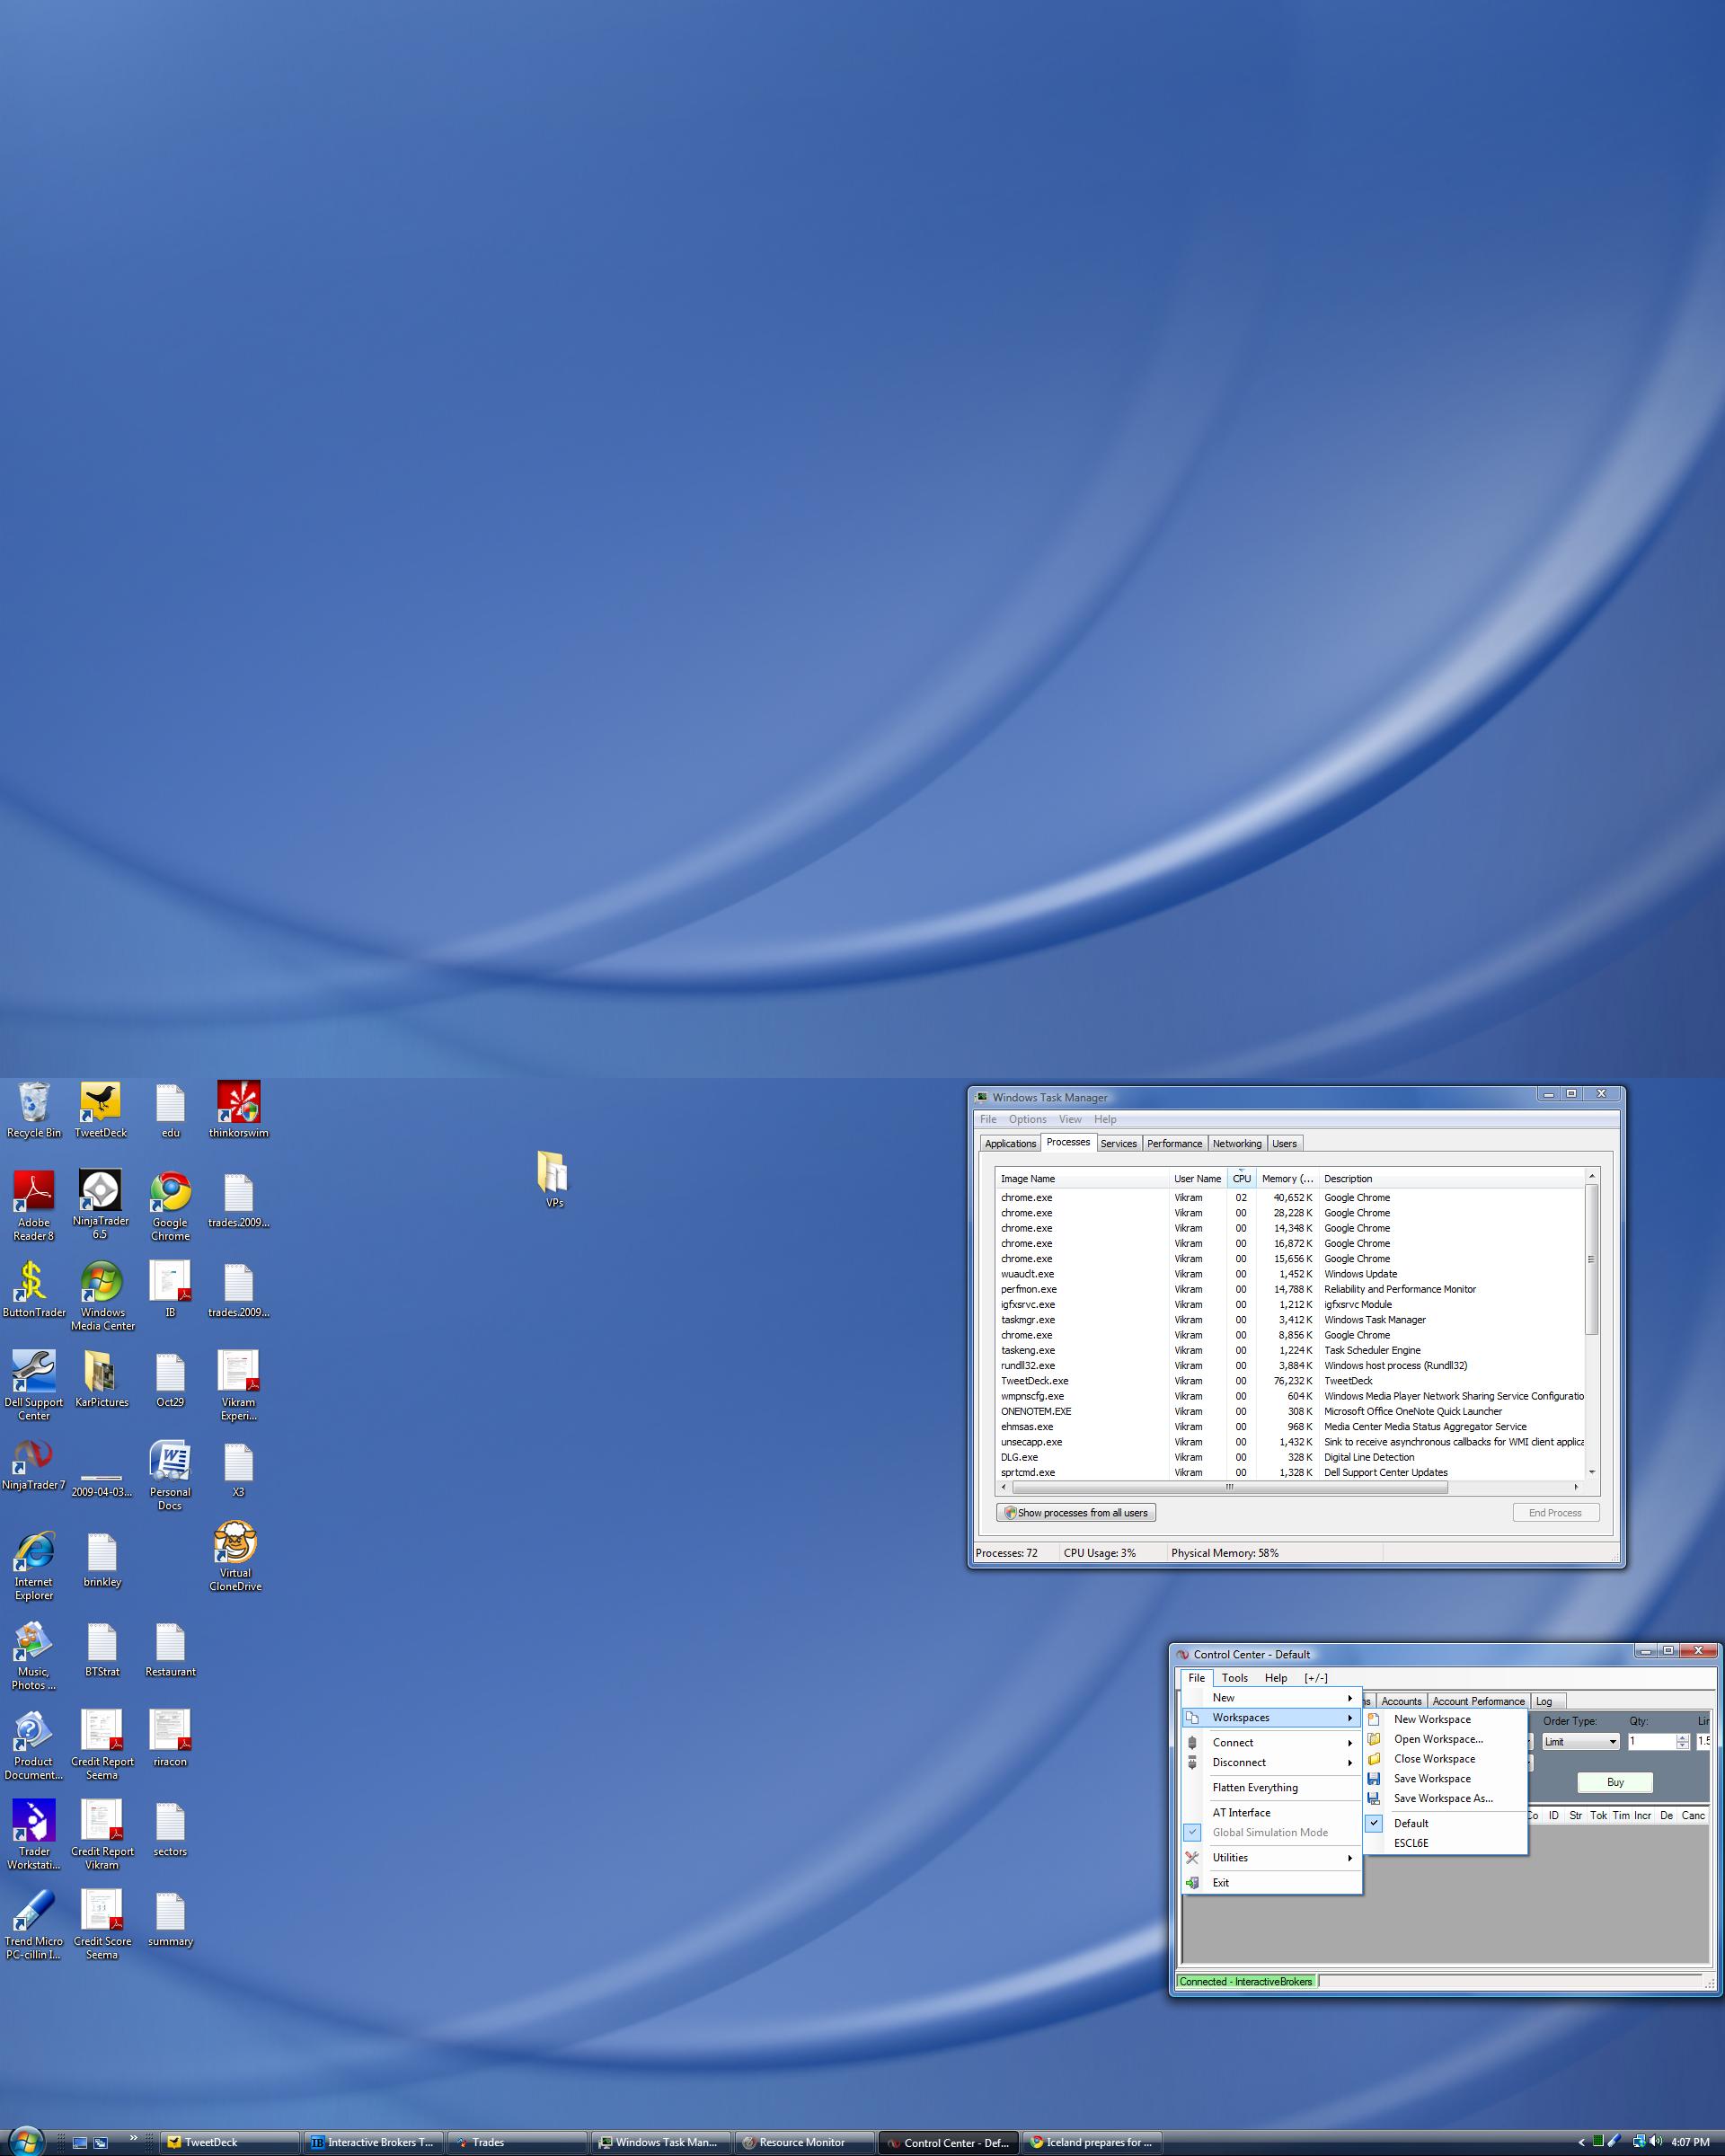Screen dimensions: 1725x2156
Task: Open the NinjaTrader 7 desktop shortcut
Action: click(x=33, y=1457)
